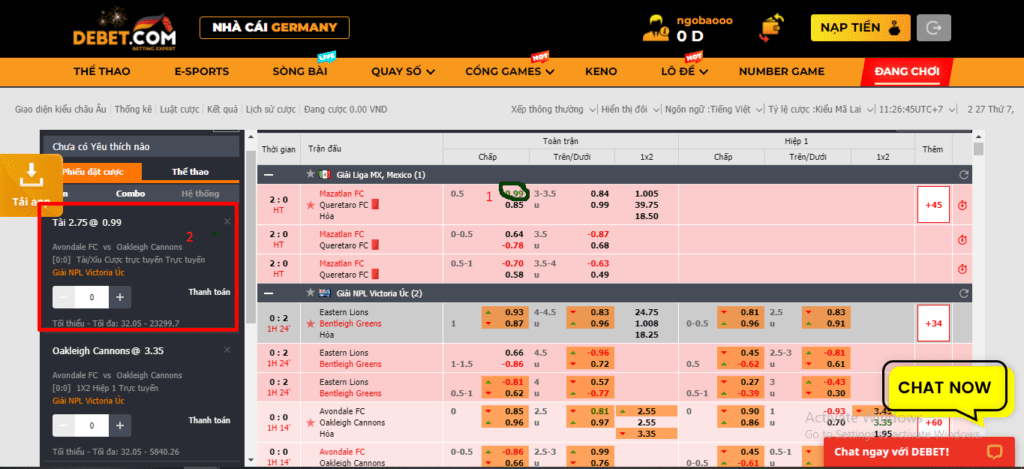Open the Lịch sử cược link
This screenshot has width=1024, height=469.
[x=270, y=109]
